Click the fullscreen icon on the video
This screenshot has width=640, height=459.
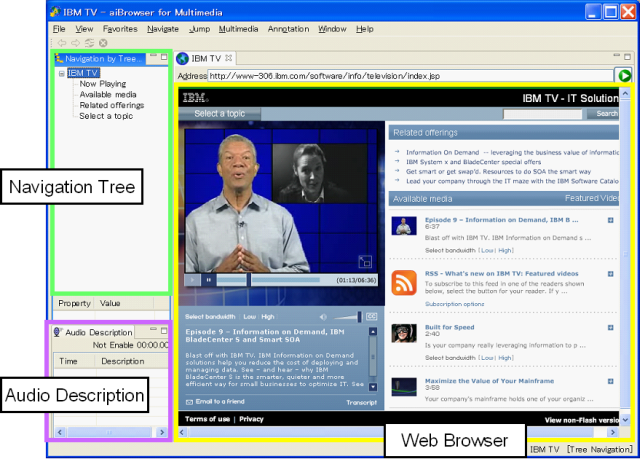365,262
